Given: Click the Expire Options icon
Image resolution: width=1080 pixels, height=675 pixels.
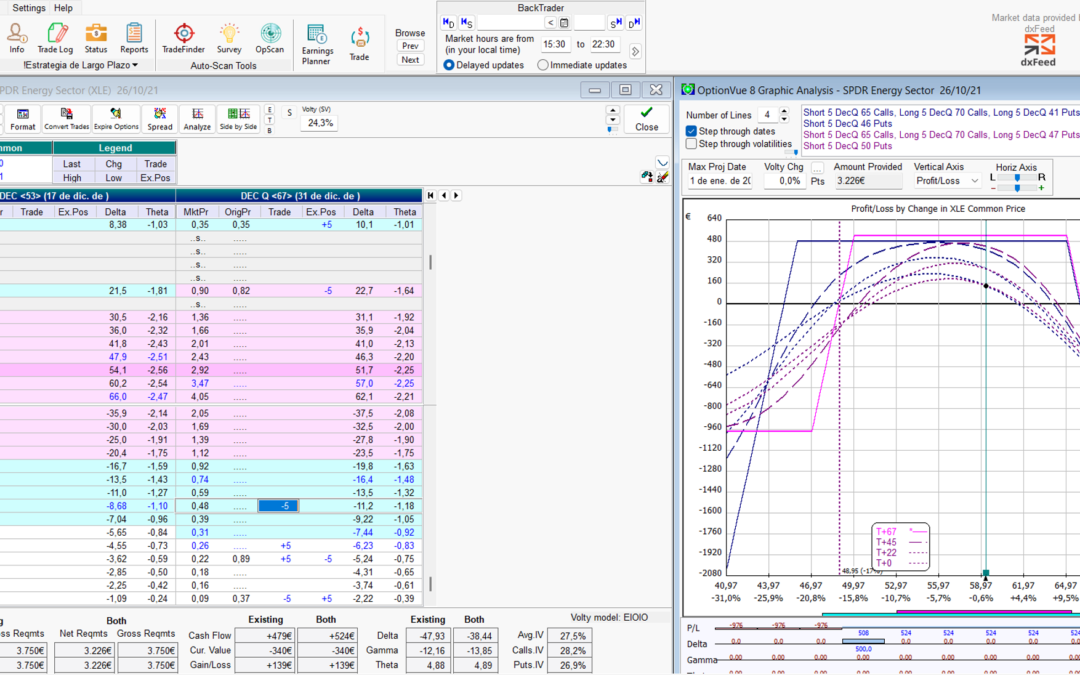Looking at the screenshot, I should coord(116,119).
